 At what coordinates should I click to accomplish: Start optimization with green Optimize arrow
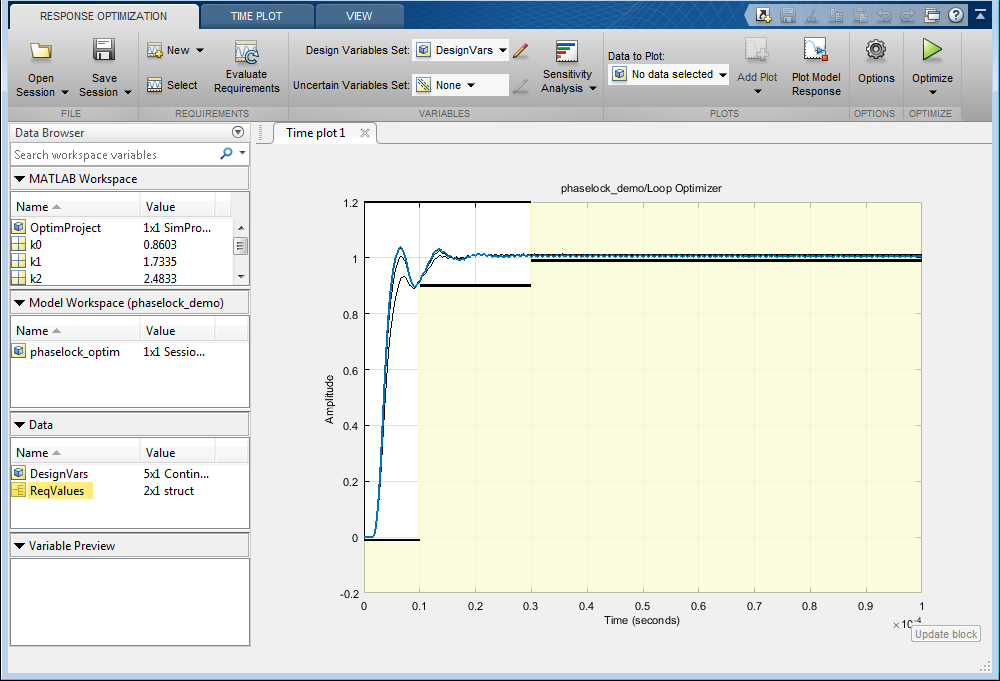932,50
